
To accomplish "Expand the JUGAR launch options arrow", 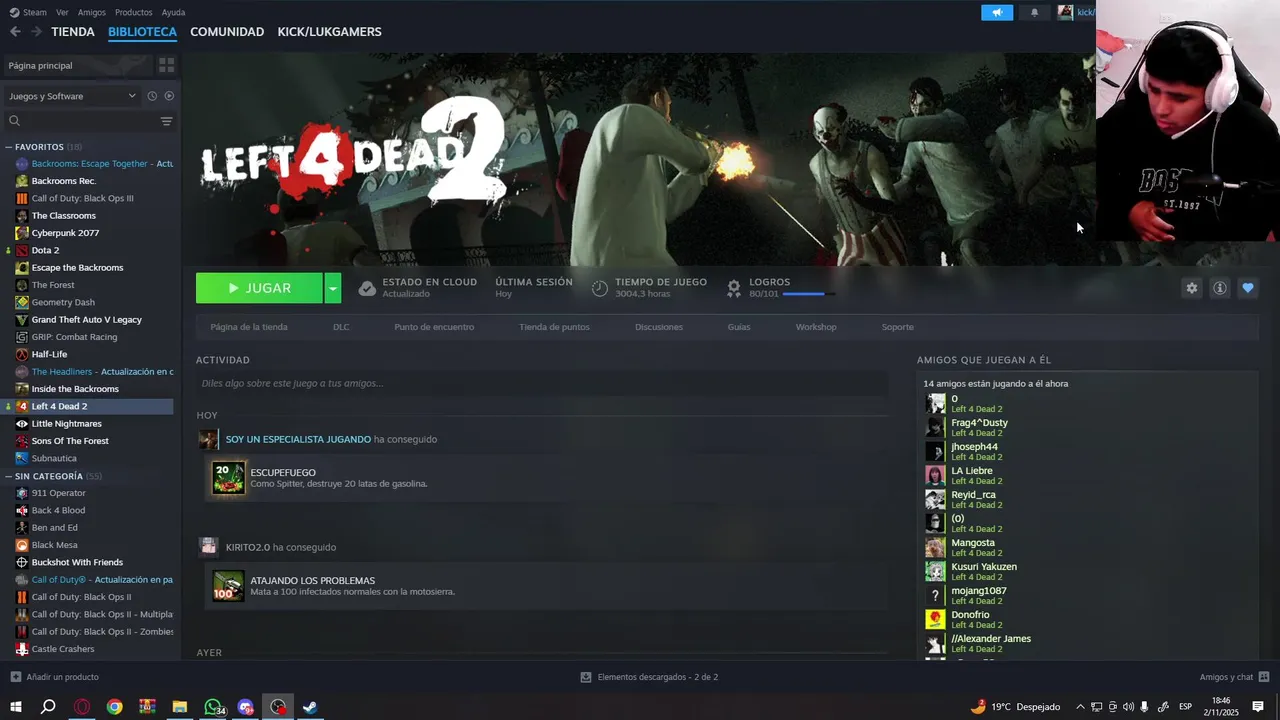I will click(x=333, y=288).
